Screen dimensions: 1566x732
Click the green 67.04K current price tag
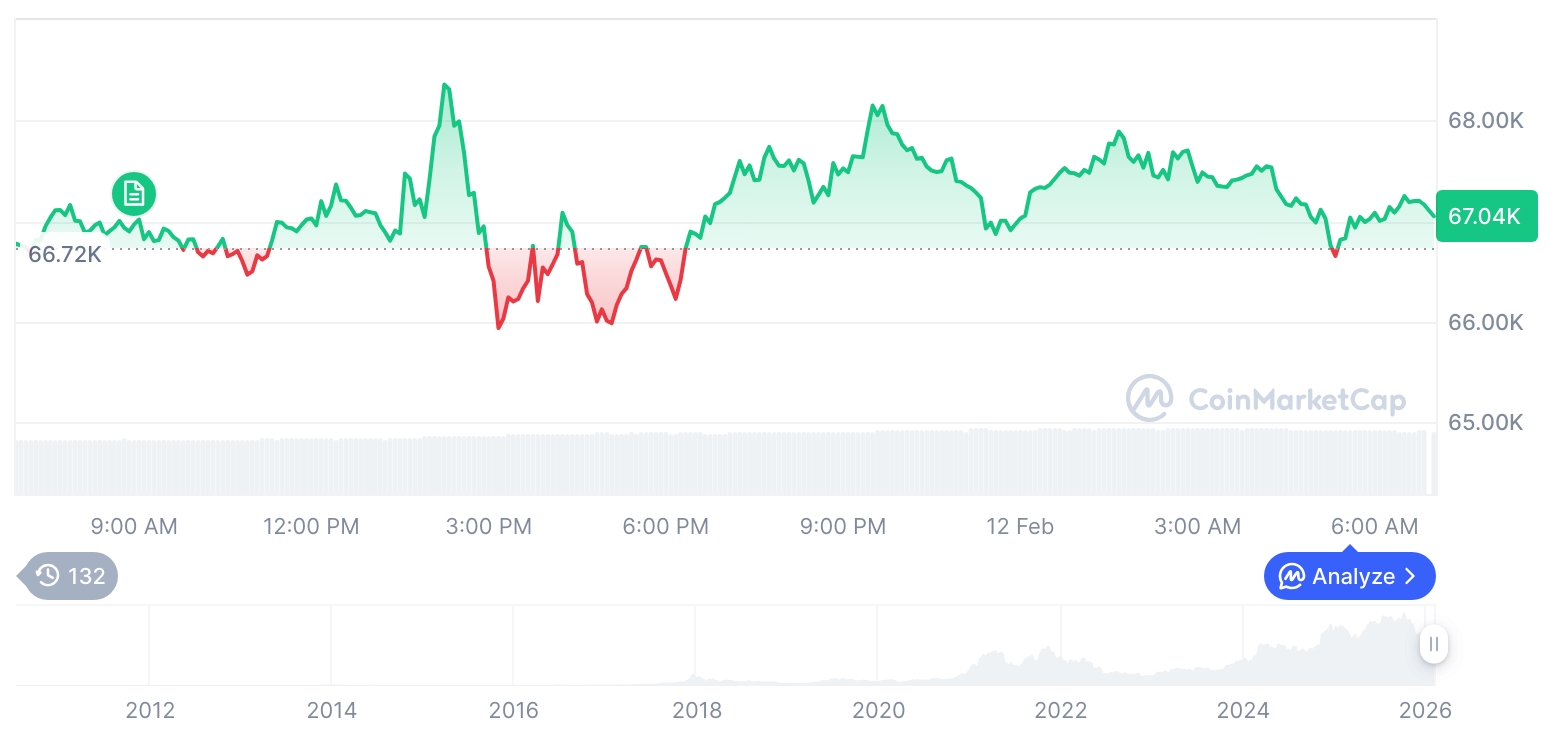coord(1485,216)
